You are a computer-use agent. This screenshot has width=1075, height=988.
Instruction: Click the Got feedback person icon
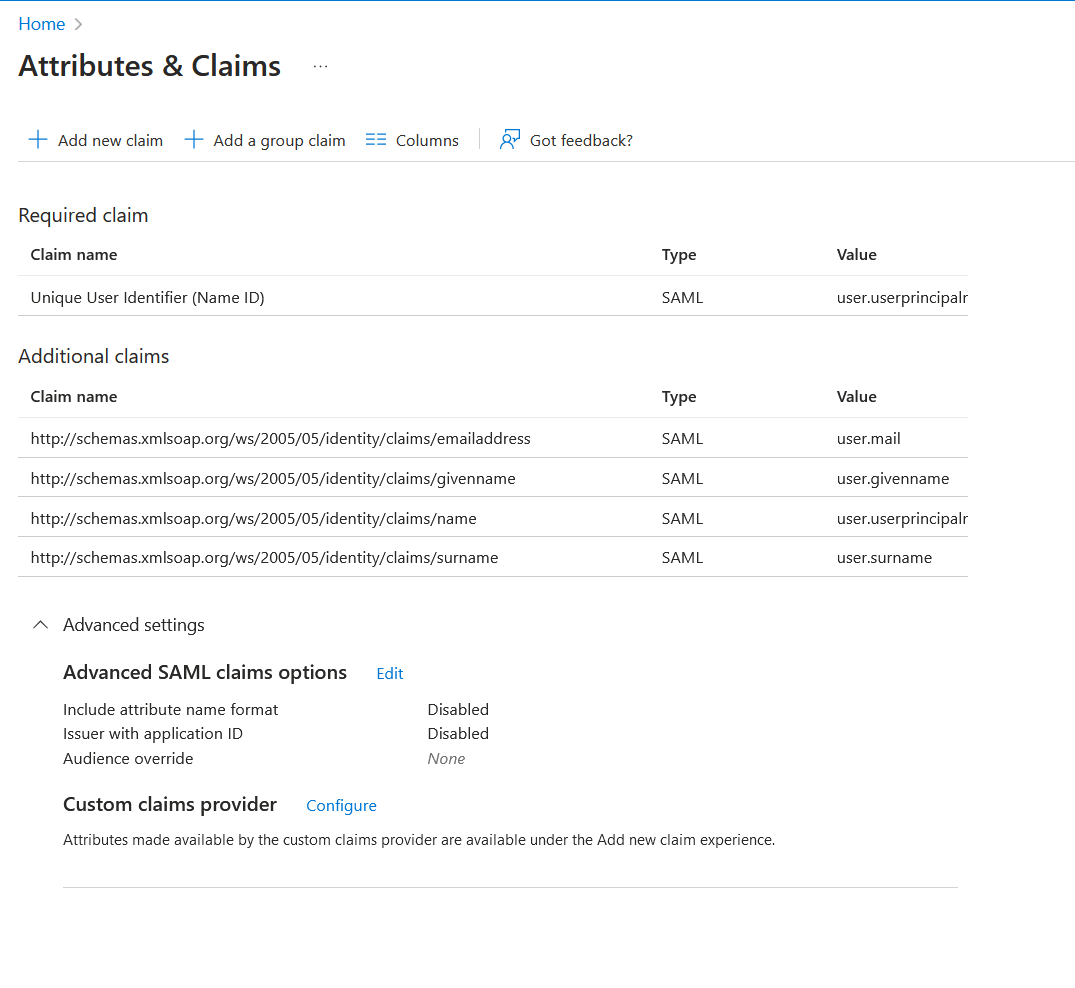click(x=510, y=140)
